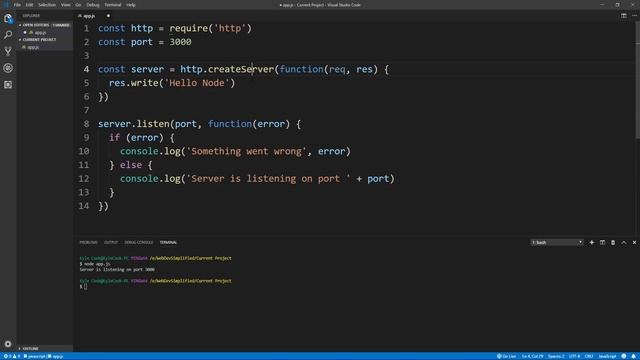
Task: Click 'Hello Node' string on line 5
Action: click(x=197, y=83)
